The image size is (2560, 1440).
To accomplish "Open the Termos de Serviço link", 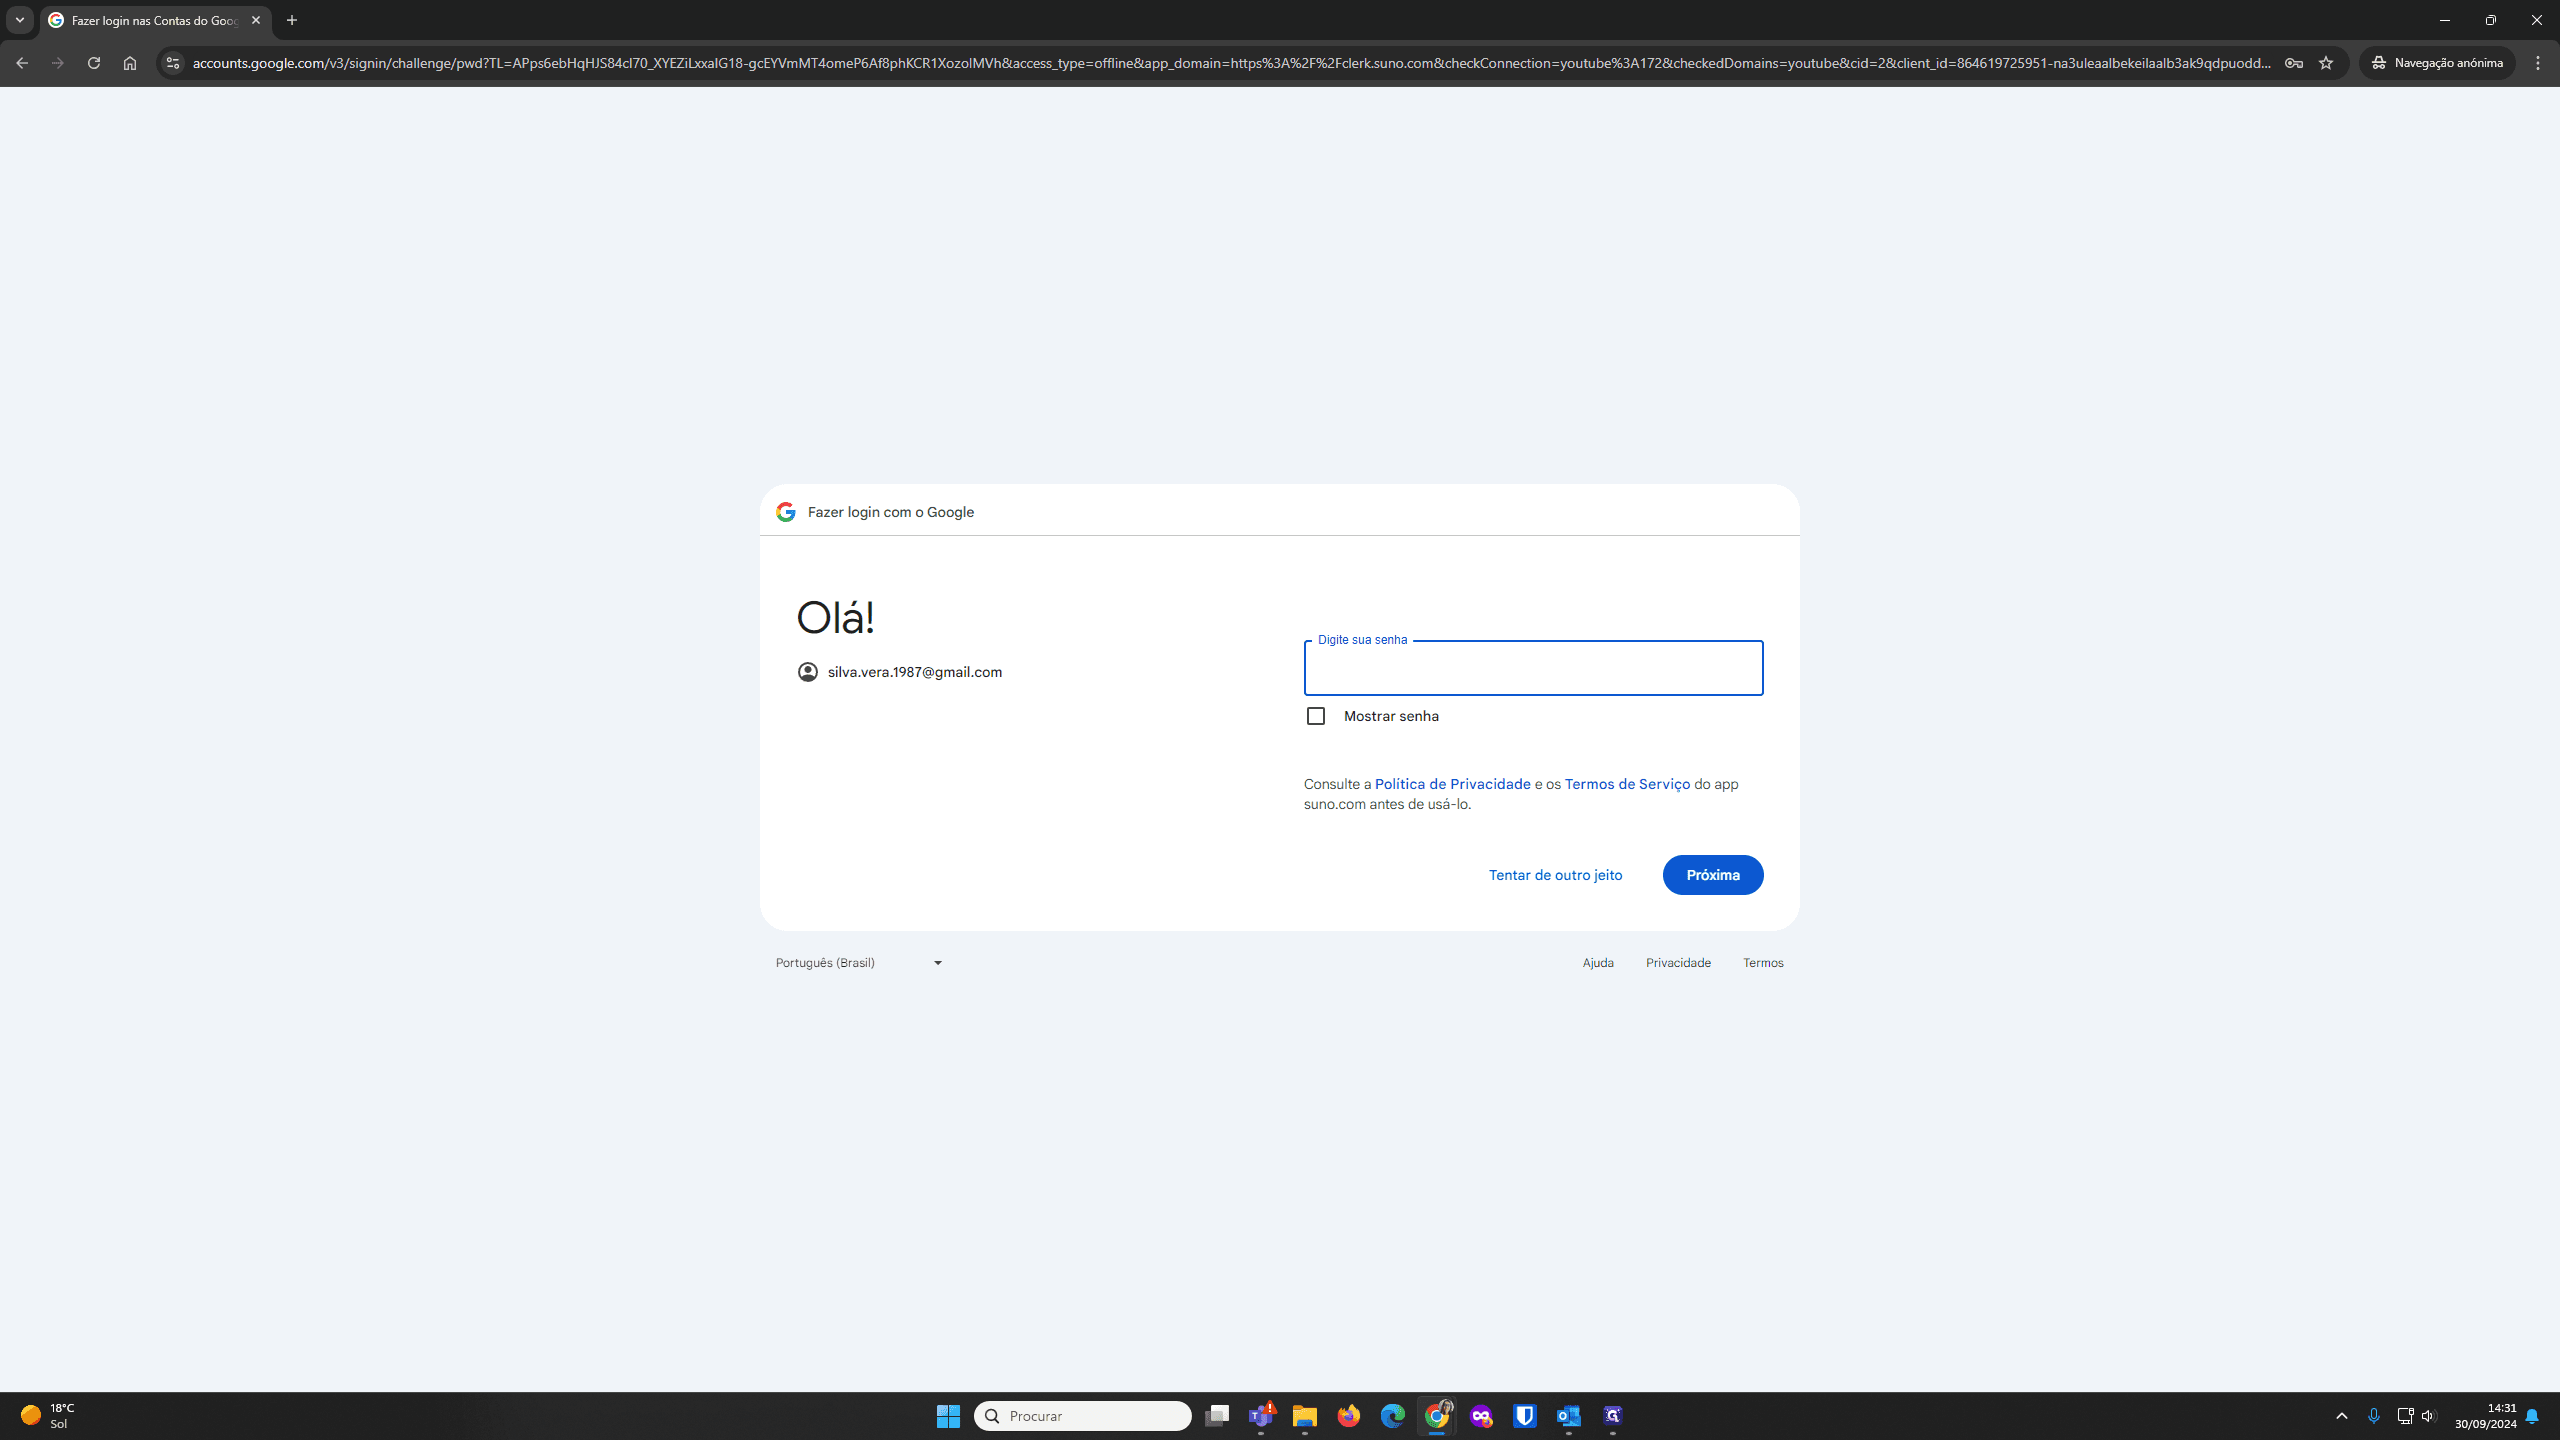I will coord(1627,784).
